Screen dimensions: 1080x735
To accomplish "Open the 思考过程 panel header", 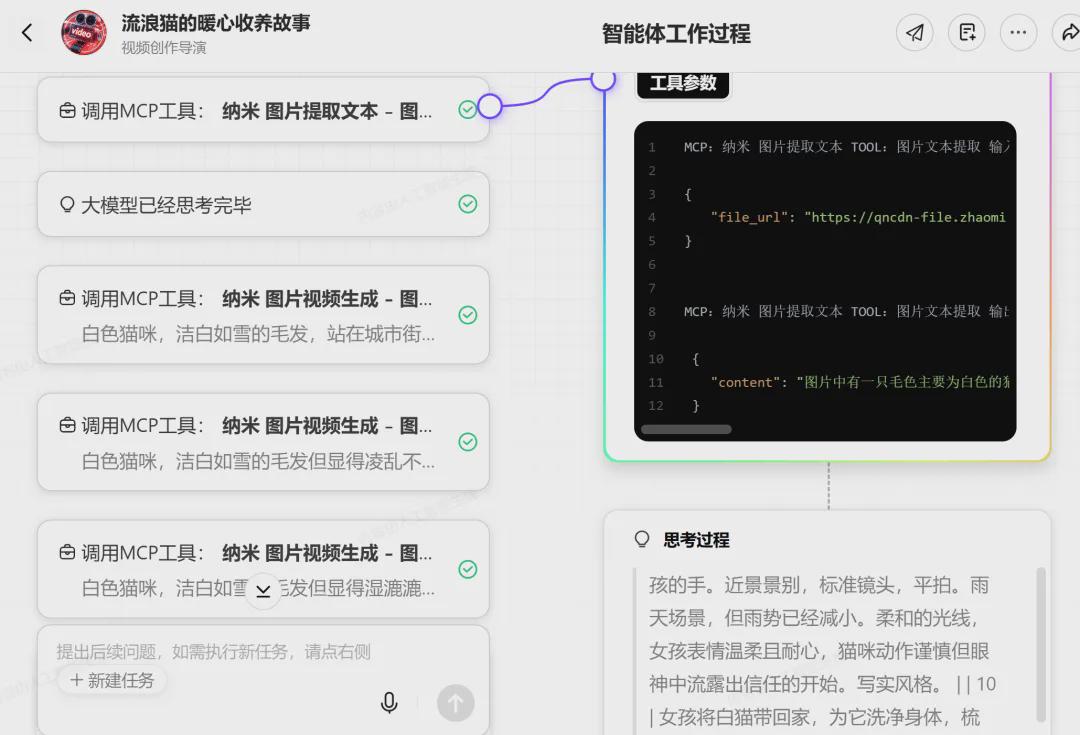I will click(696, 539).
